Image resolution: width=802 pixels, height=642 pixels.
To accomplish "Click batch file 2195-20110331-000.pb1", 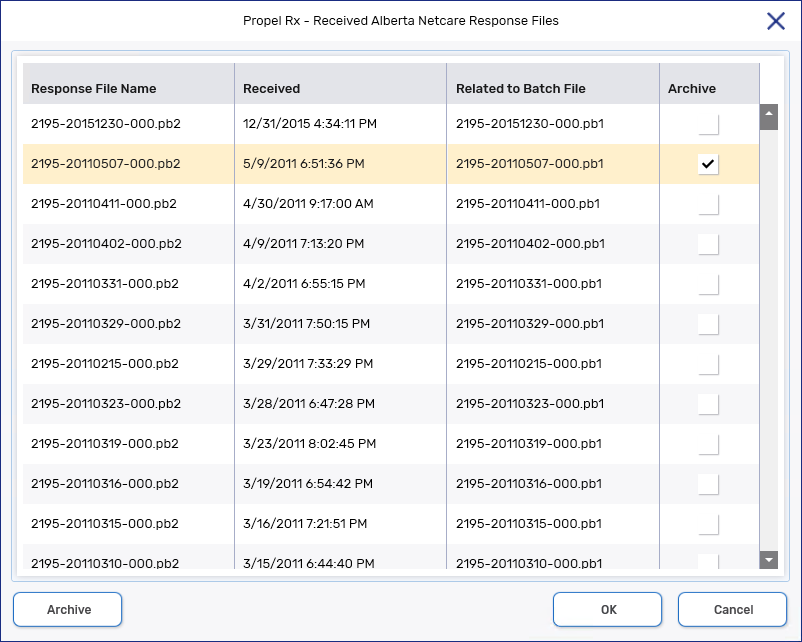I will coord(529,283).
